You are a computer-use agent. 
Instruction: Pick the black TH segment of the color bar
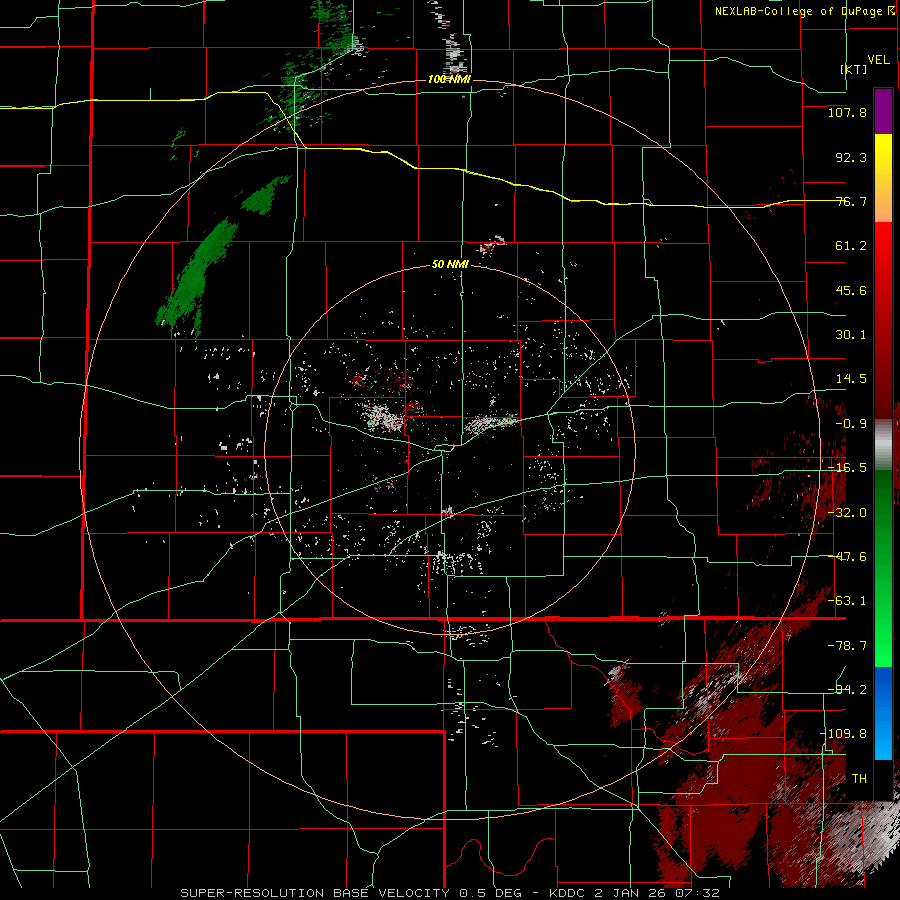(883, 779)
